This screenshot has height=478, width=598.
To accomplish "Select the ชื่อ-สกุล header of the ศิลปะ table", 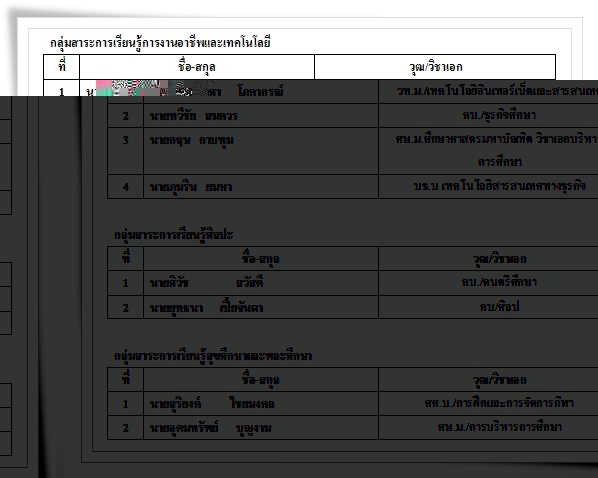I will point(261,259).
